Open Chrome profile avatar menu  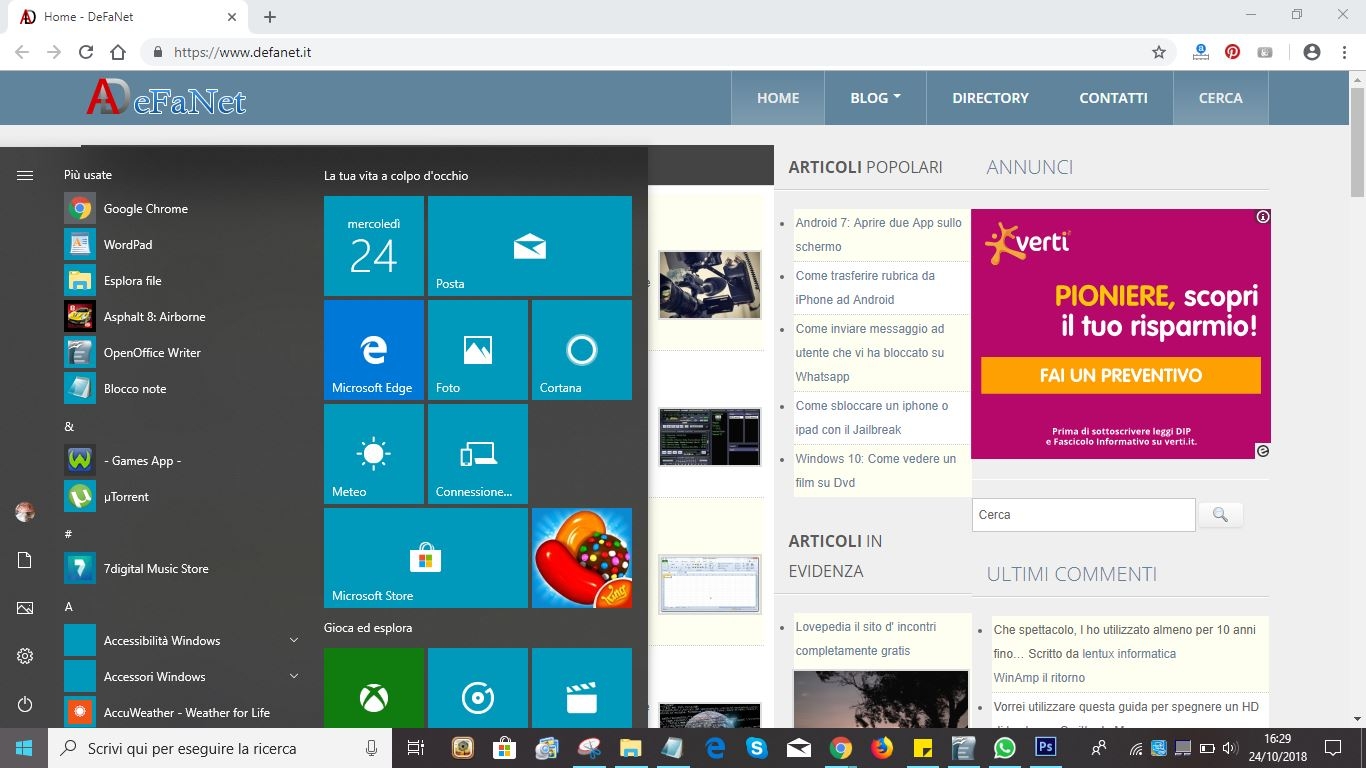click(1312, 52)
